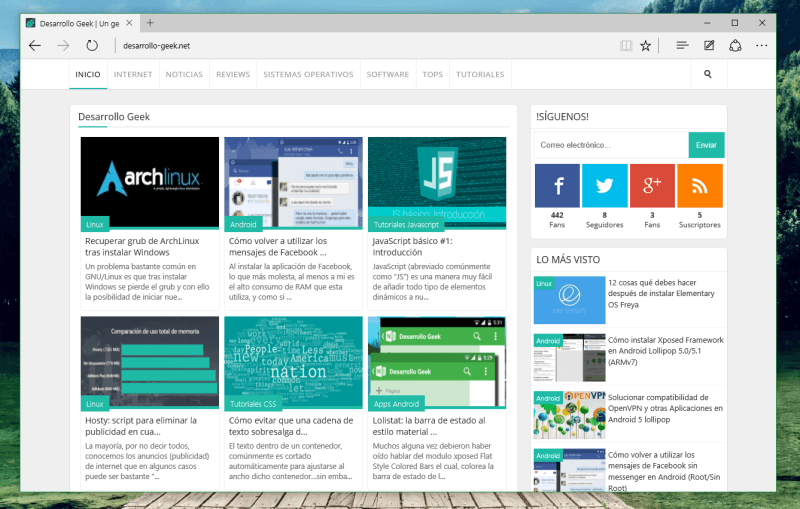Click the Tutoriales Javascript category tag

(406, 224)
